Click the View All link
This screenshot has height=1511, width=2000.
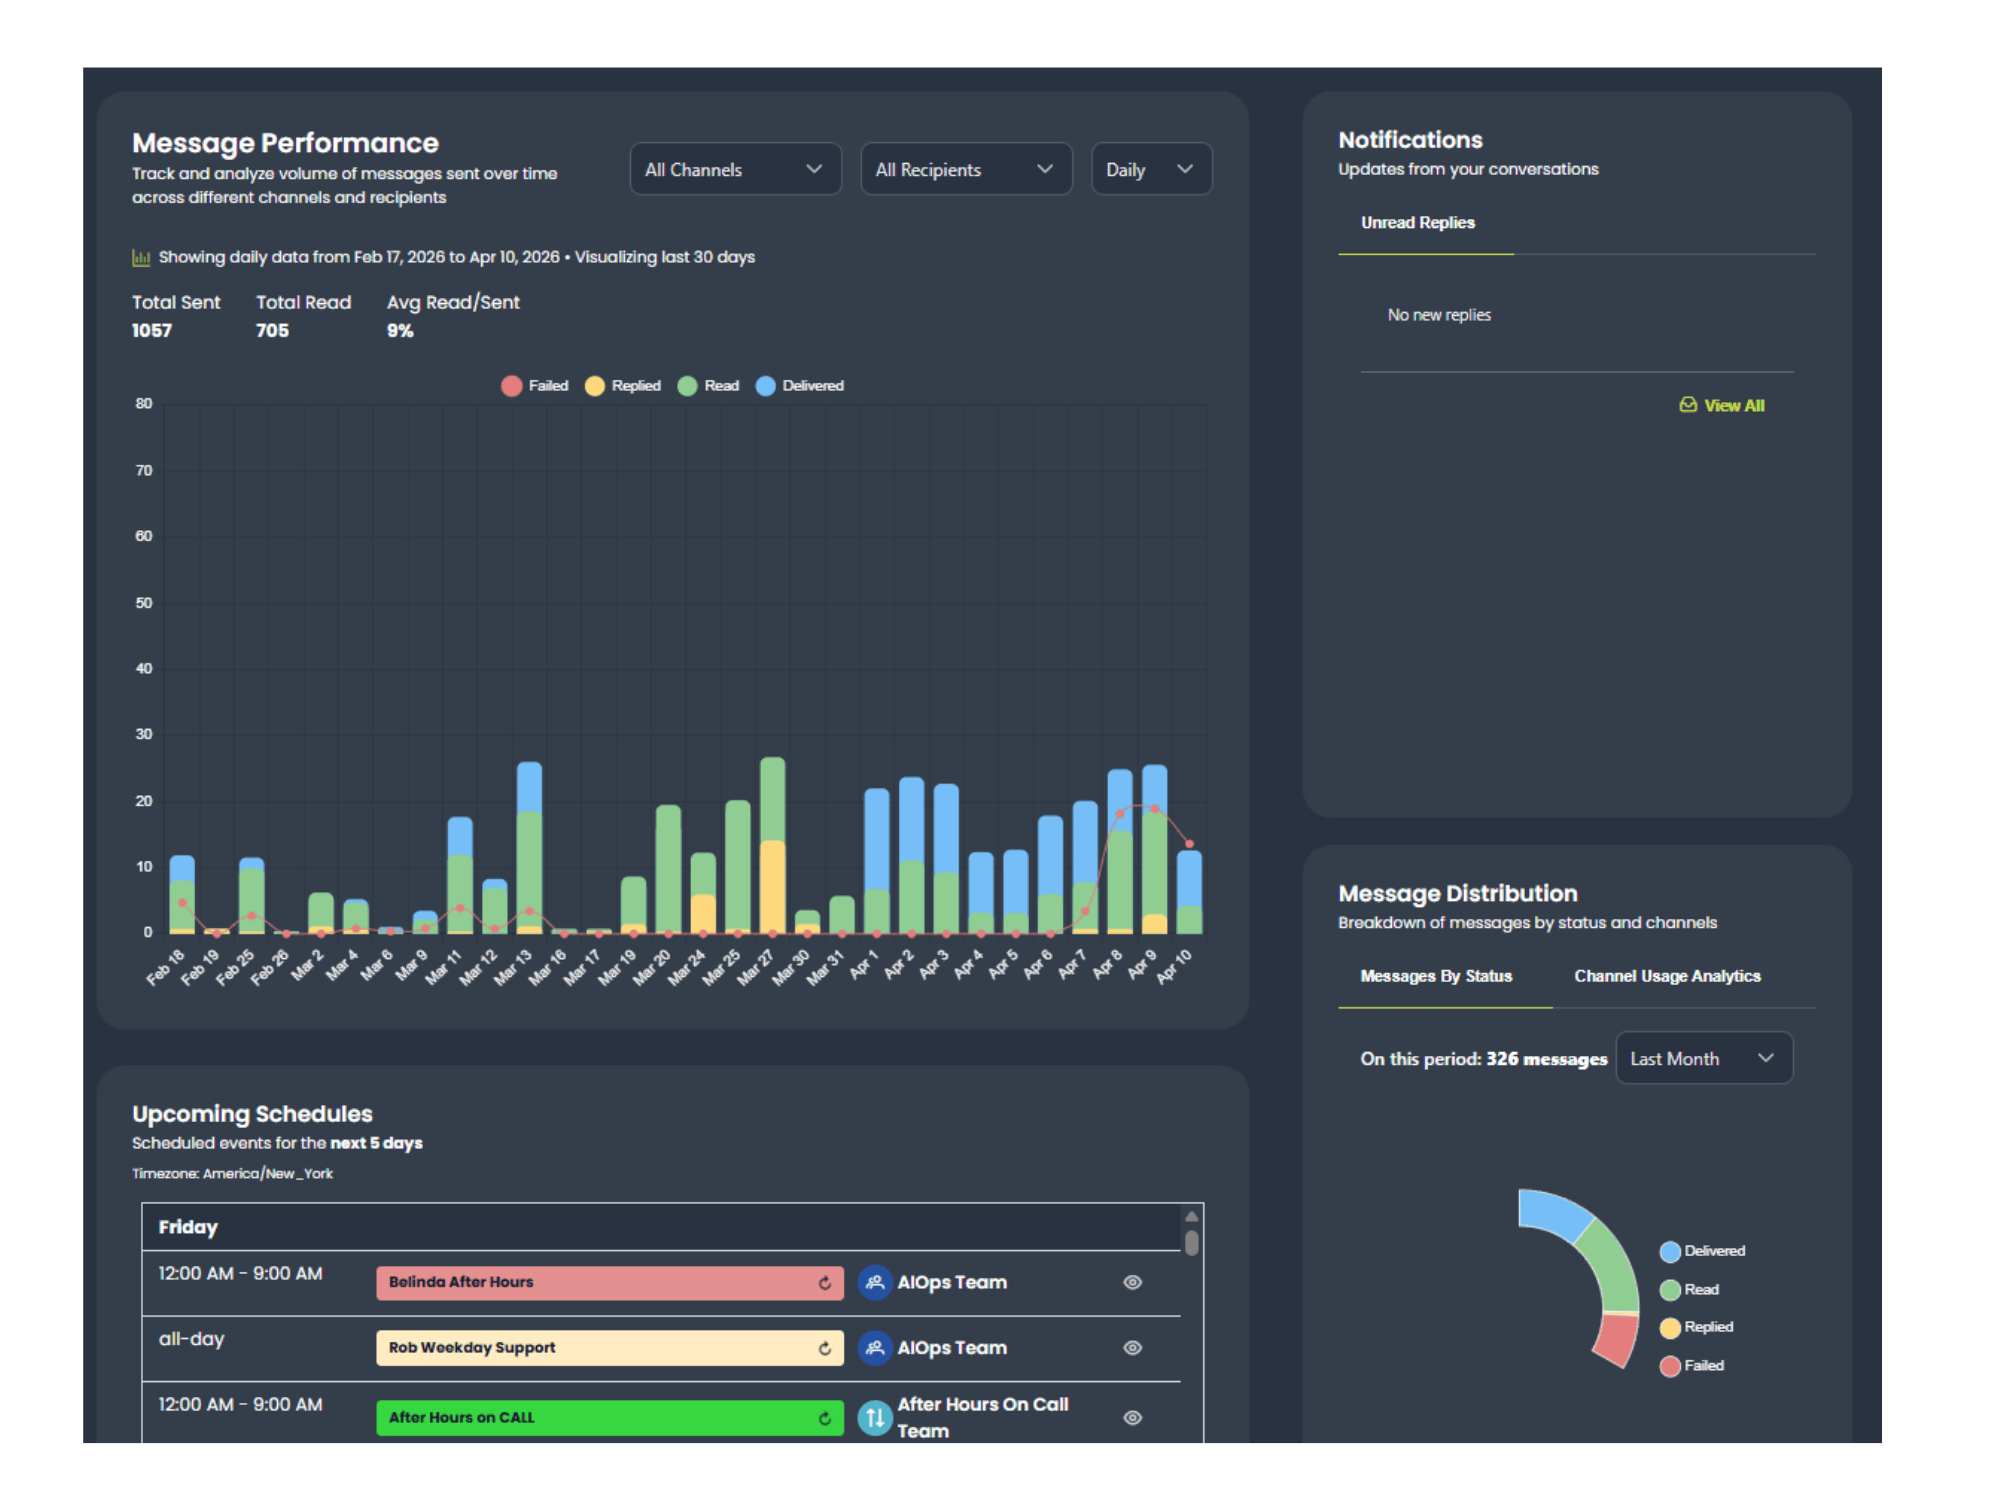[1734, 405]
